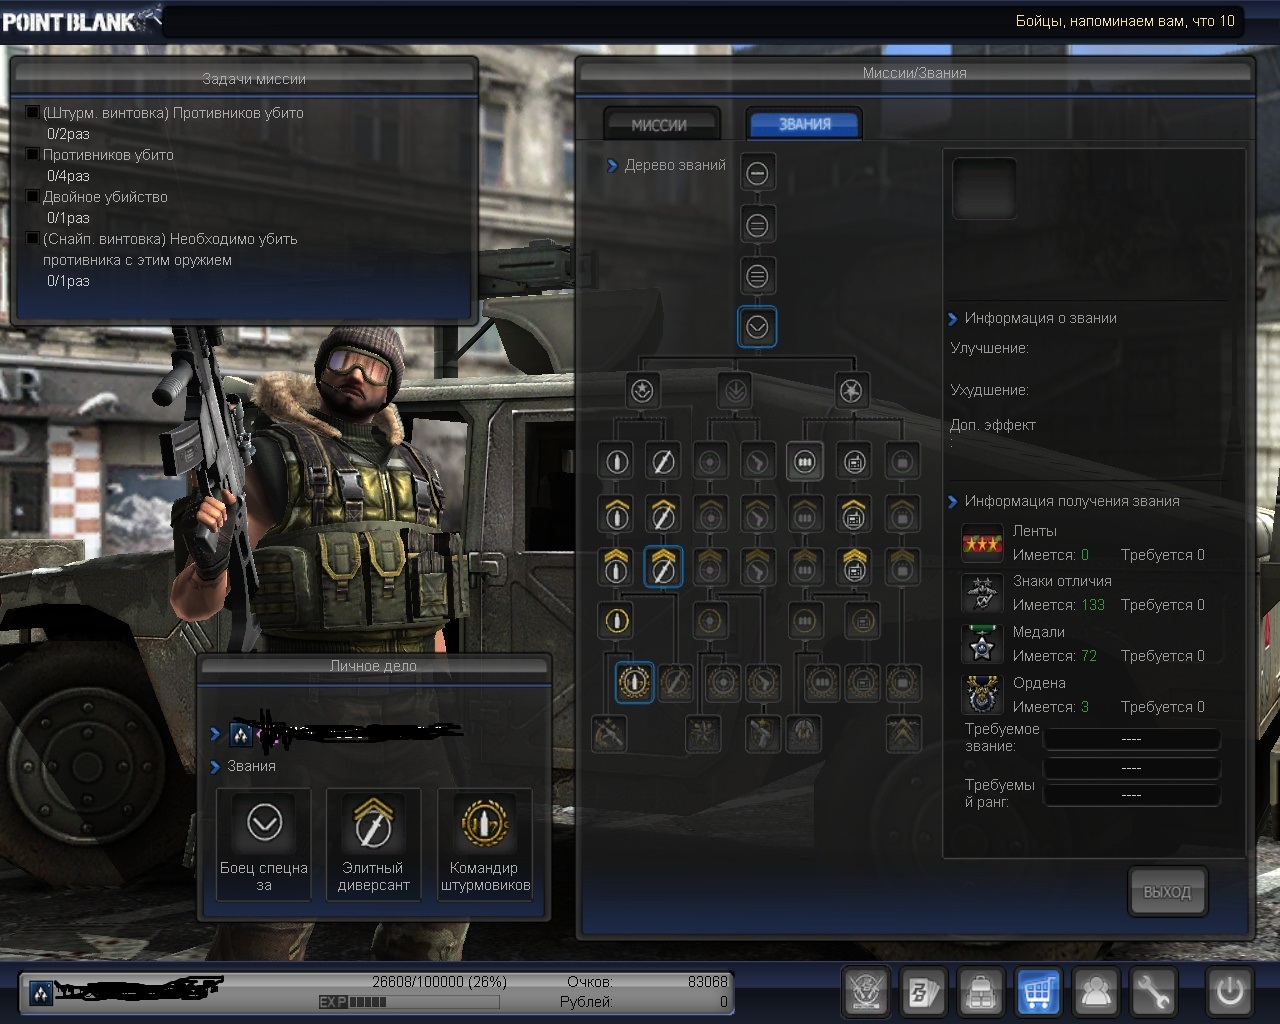
Task: Select the plain single-bullet rank icon
Action: coord(616,462)
